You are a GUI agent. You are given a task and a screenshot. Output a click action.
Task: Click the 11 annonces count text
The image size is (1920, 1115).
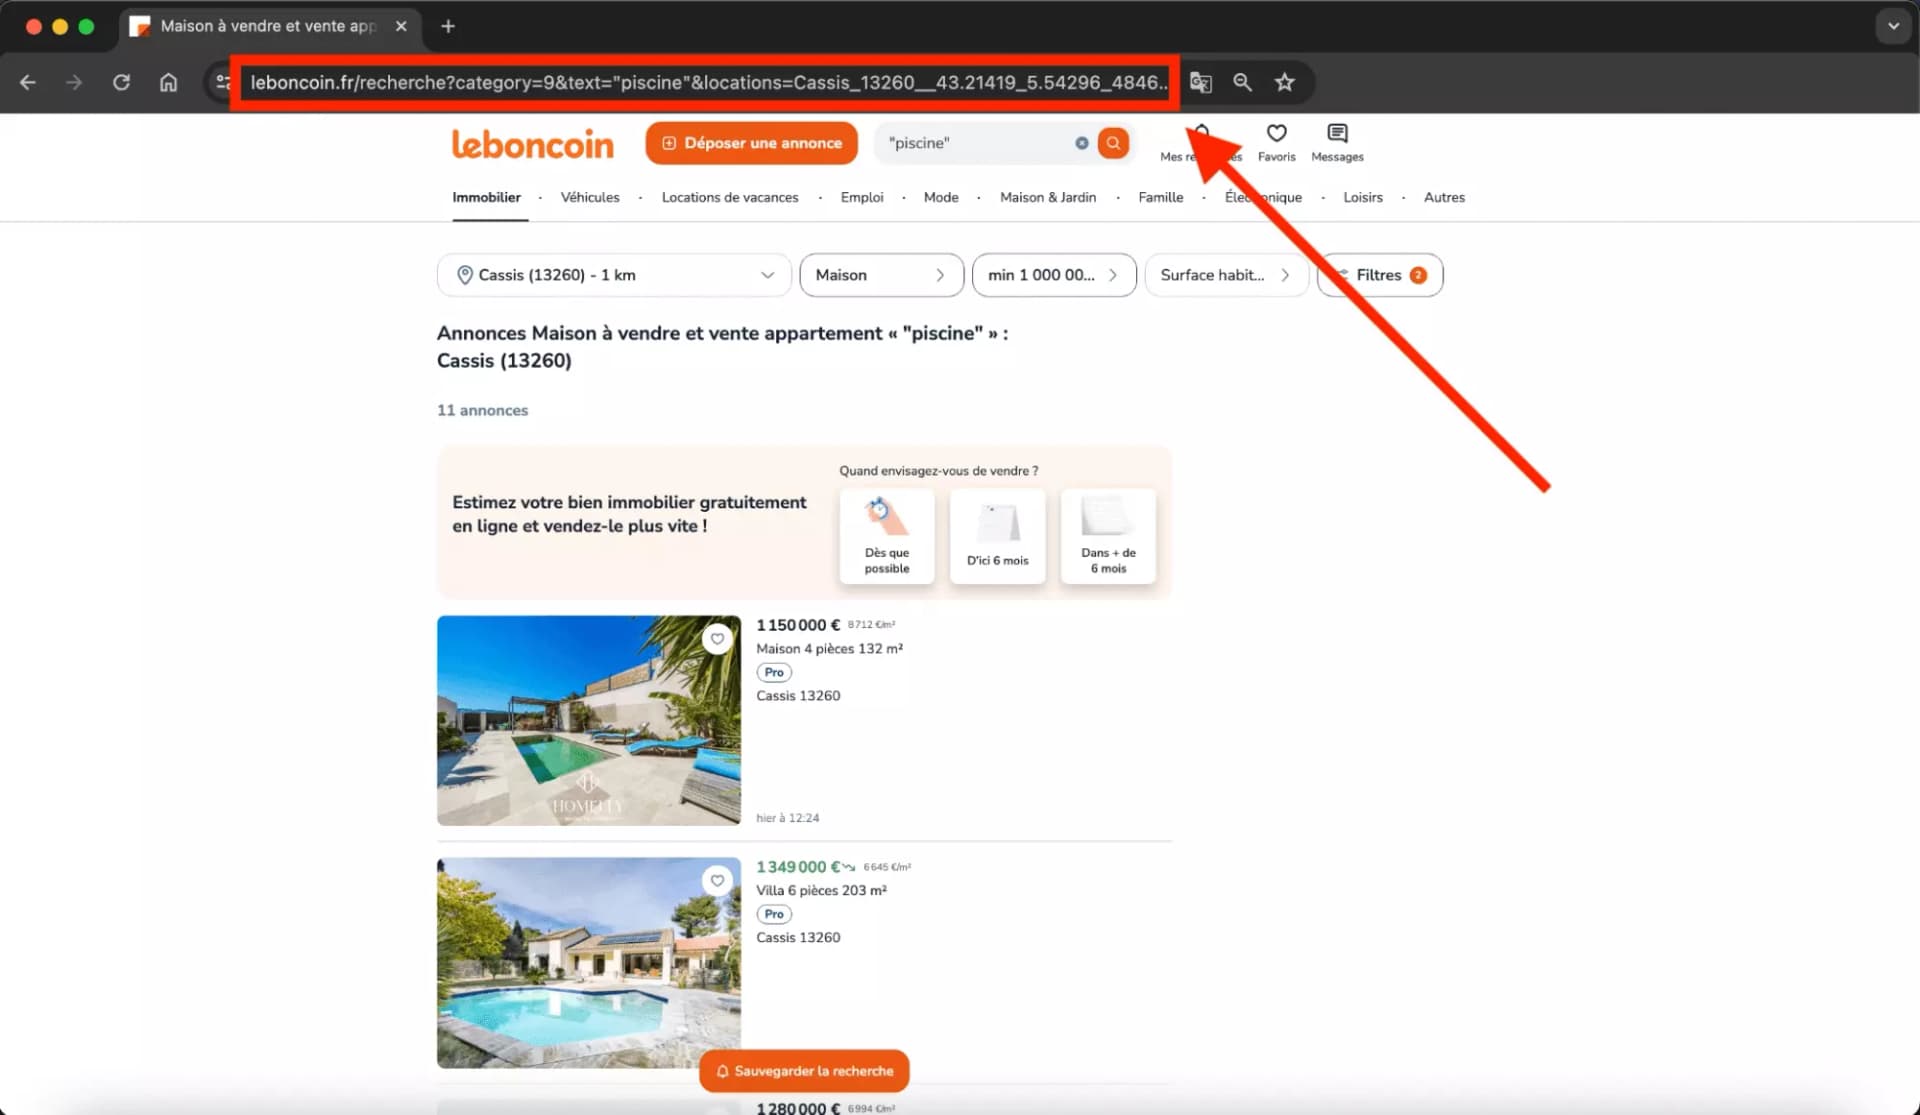(482, 410)
